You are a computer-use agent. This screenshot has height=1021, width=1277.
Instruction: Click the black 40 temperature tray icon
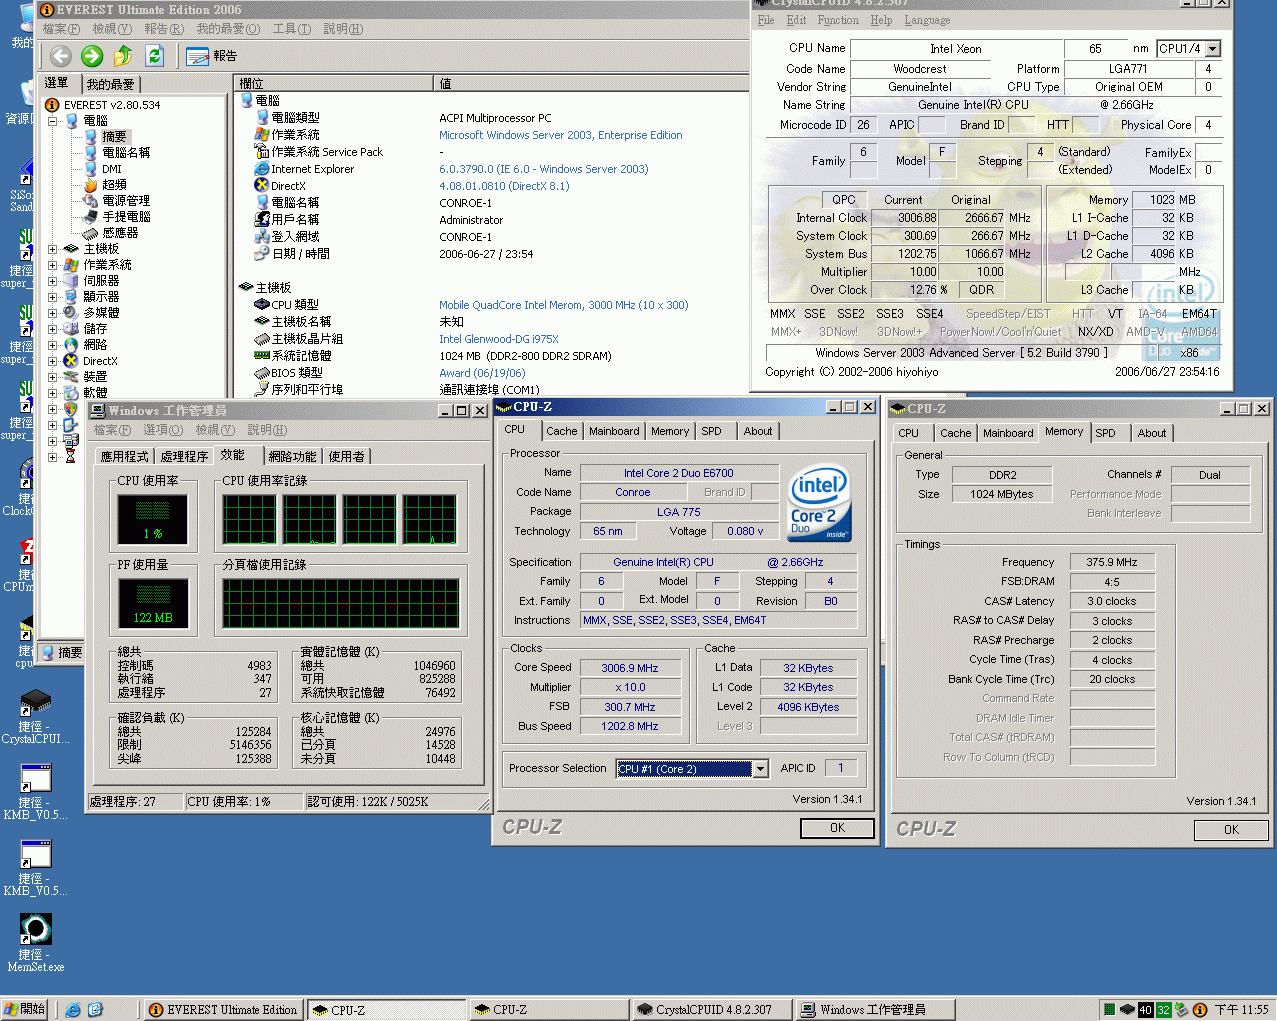click(1146, 1010)
